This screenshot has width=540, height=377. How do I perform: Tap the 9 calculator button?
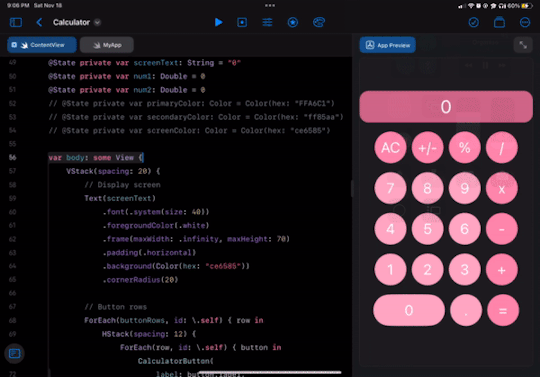coord(465,188)
